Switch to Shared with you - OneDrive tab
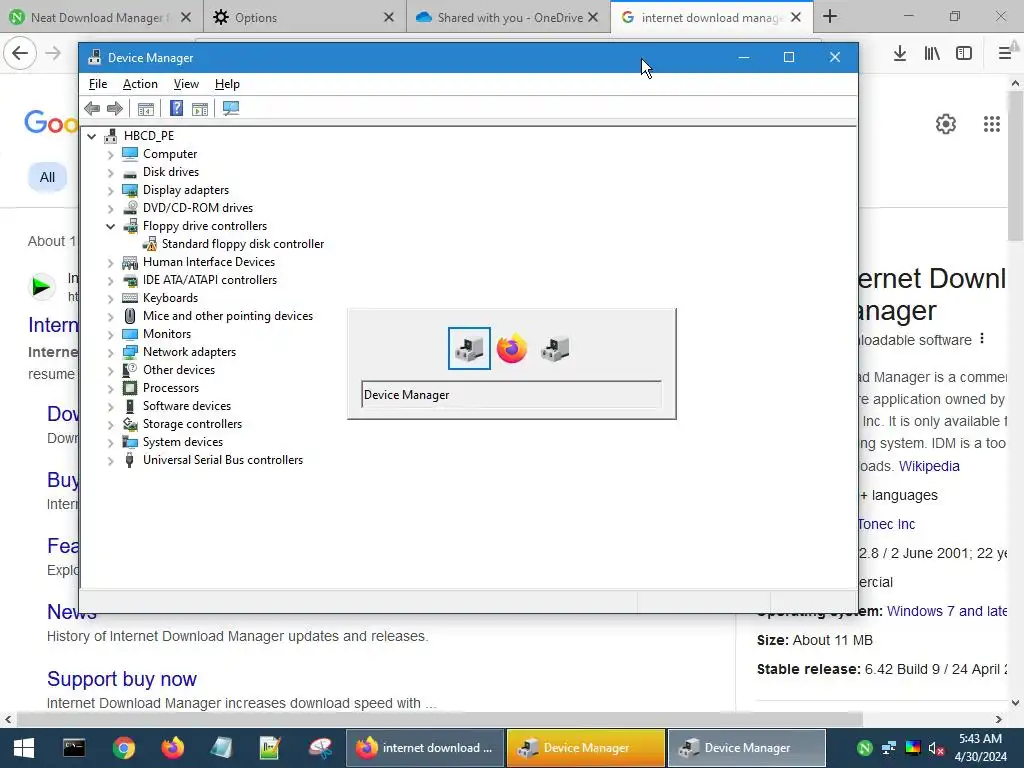 (507, 18)
